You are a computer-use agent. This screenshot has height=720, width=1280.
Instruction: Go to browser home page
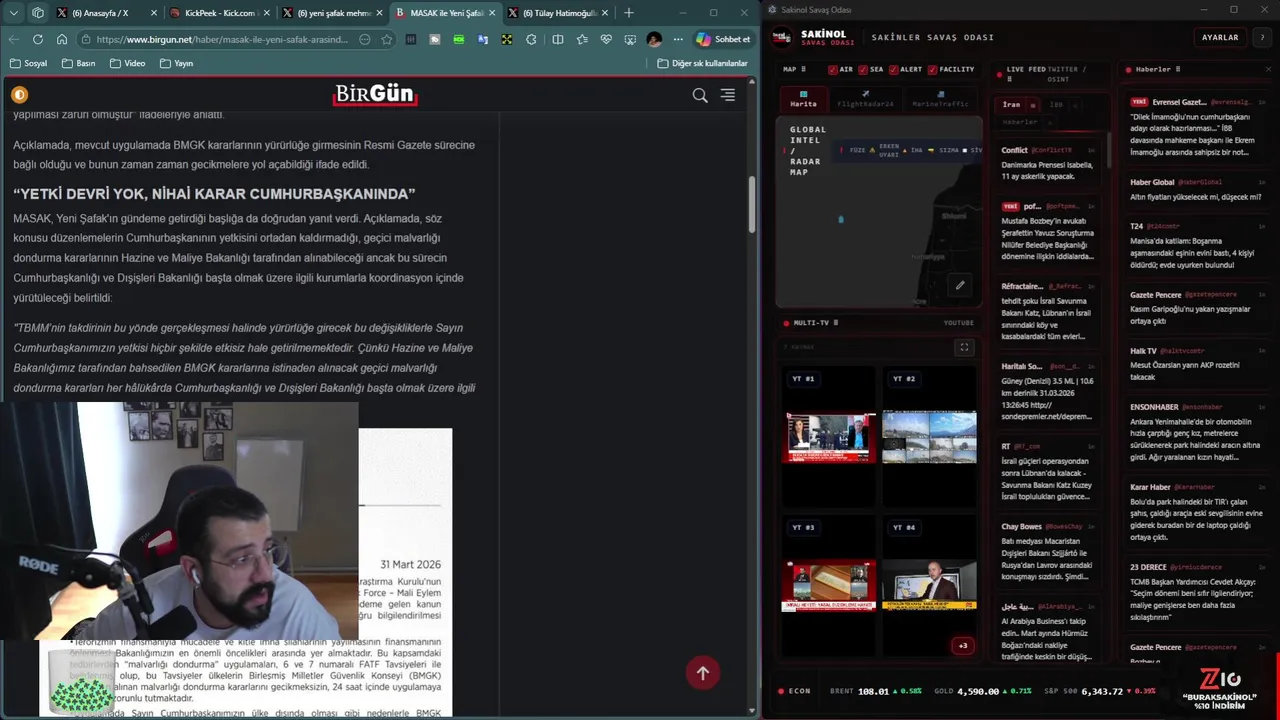[x=62, y=39]
